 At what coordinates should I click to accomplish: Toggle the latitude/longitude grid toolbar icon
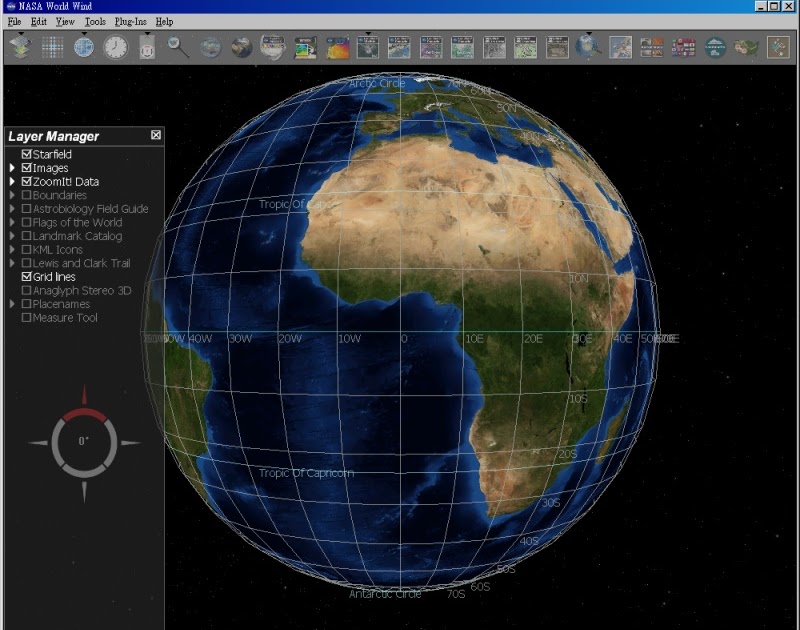coord(52,47)
